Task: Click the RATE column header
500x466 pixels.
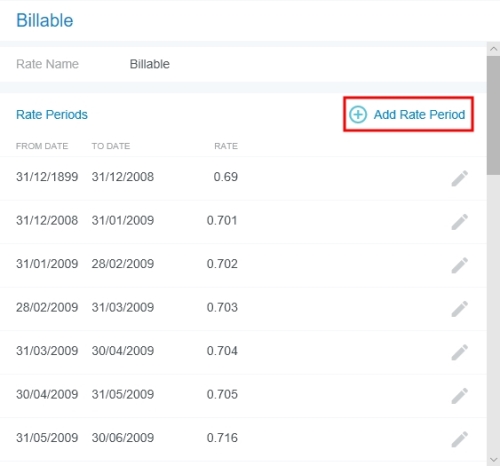Action: 226,146
